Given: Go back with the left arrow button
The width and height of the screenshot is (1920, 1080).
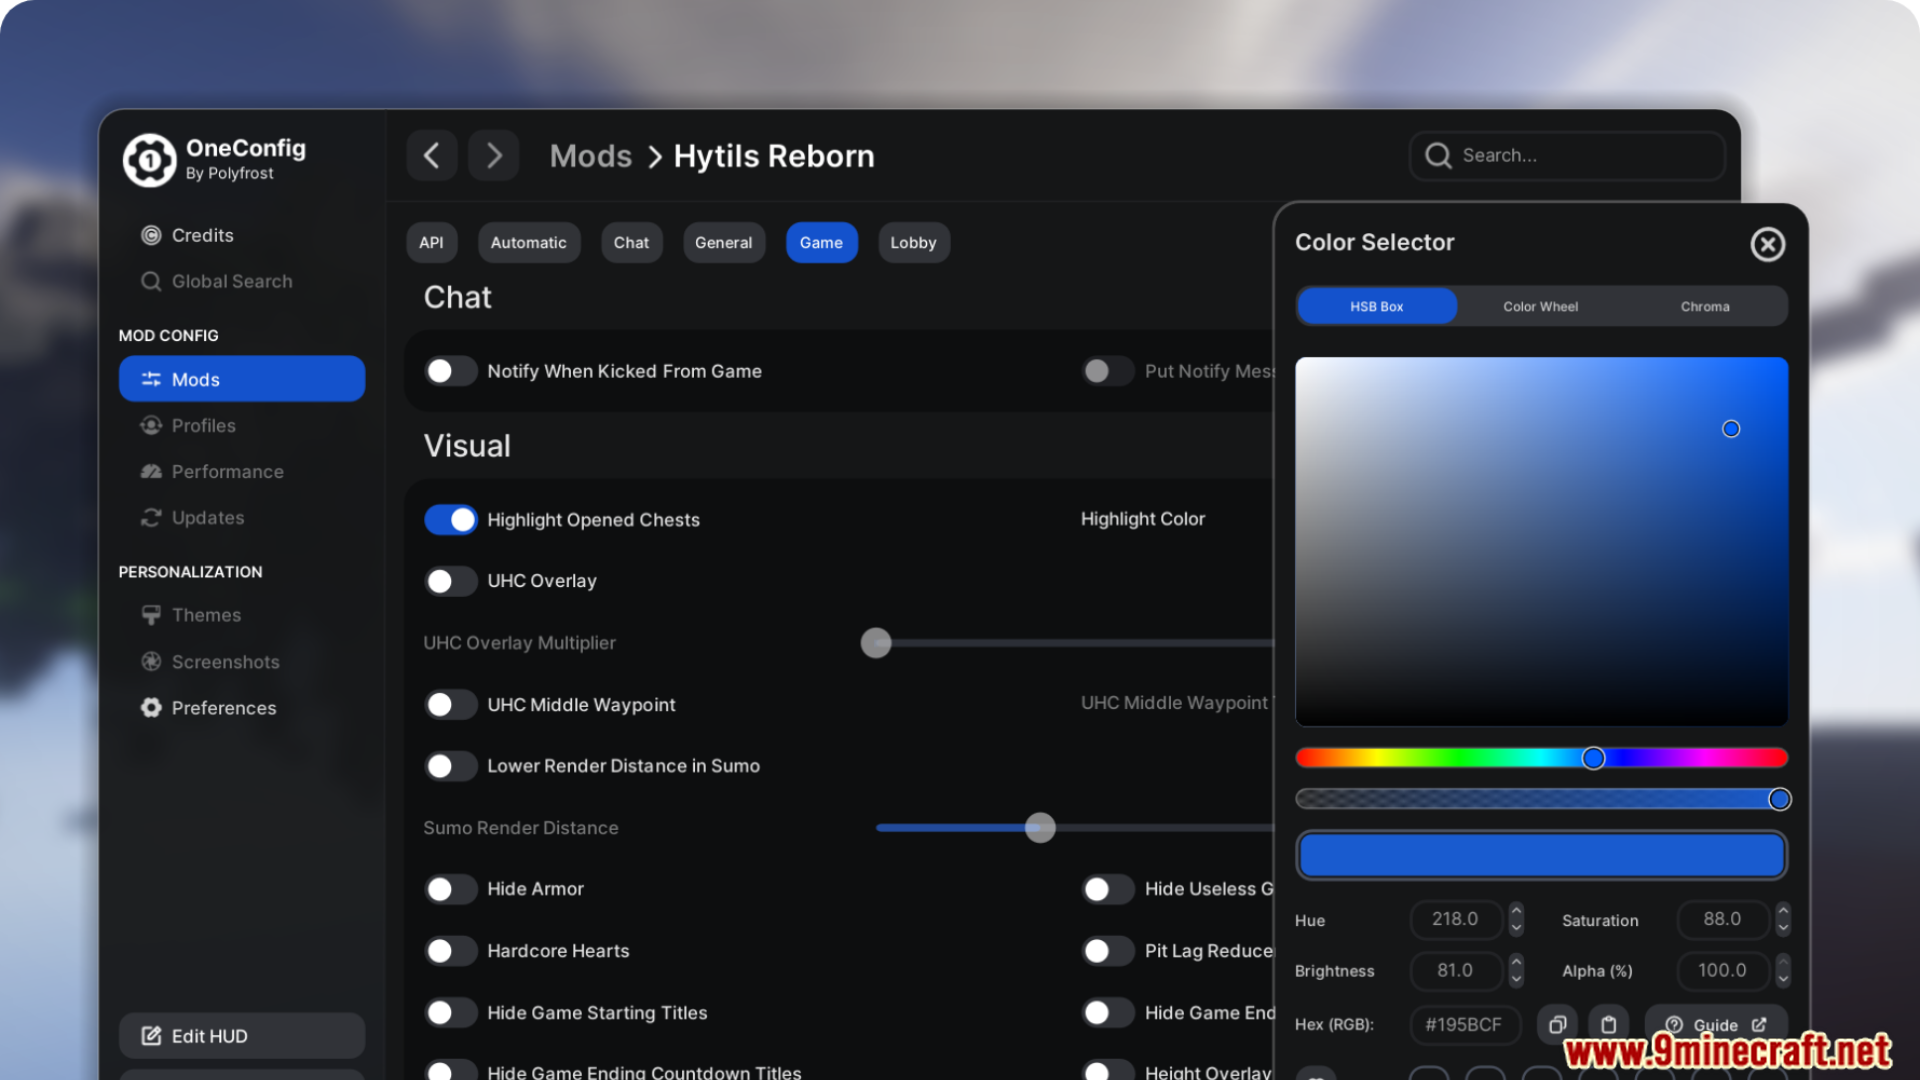Looking at the screenshot, I should pyautogui.click(x=432, y=155).
